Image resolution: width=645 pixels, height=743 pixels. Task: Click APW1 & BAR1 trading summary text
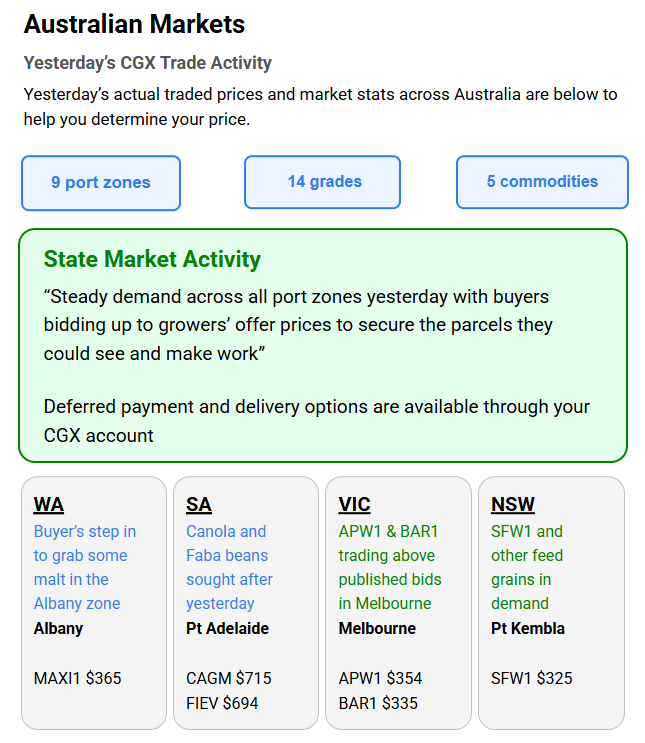pyautogui.click(x=388, y=567)
